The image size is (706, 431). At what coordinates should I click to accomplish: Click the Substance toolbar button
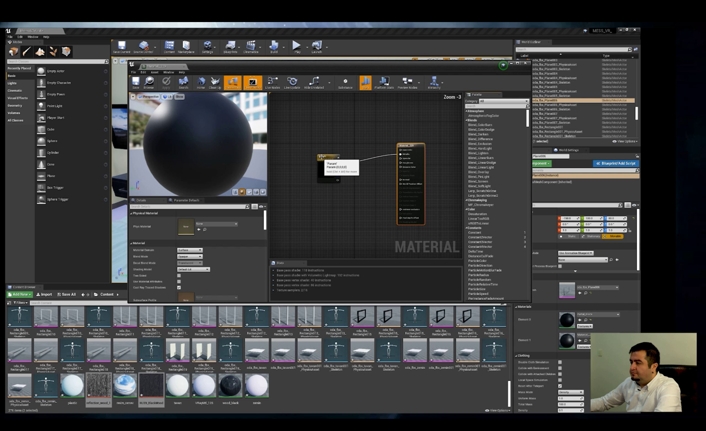tap(345, 83)
